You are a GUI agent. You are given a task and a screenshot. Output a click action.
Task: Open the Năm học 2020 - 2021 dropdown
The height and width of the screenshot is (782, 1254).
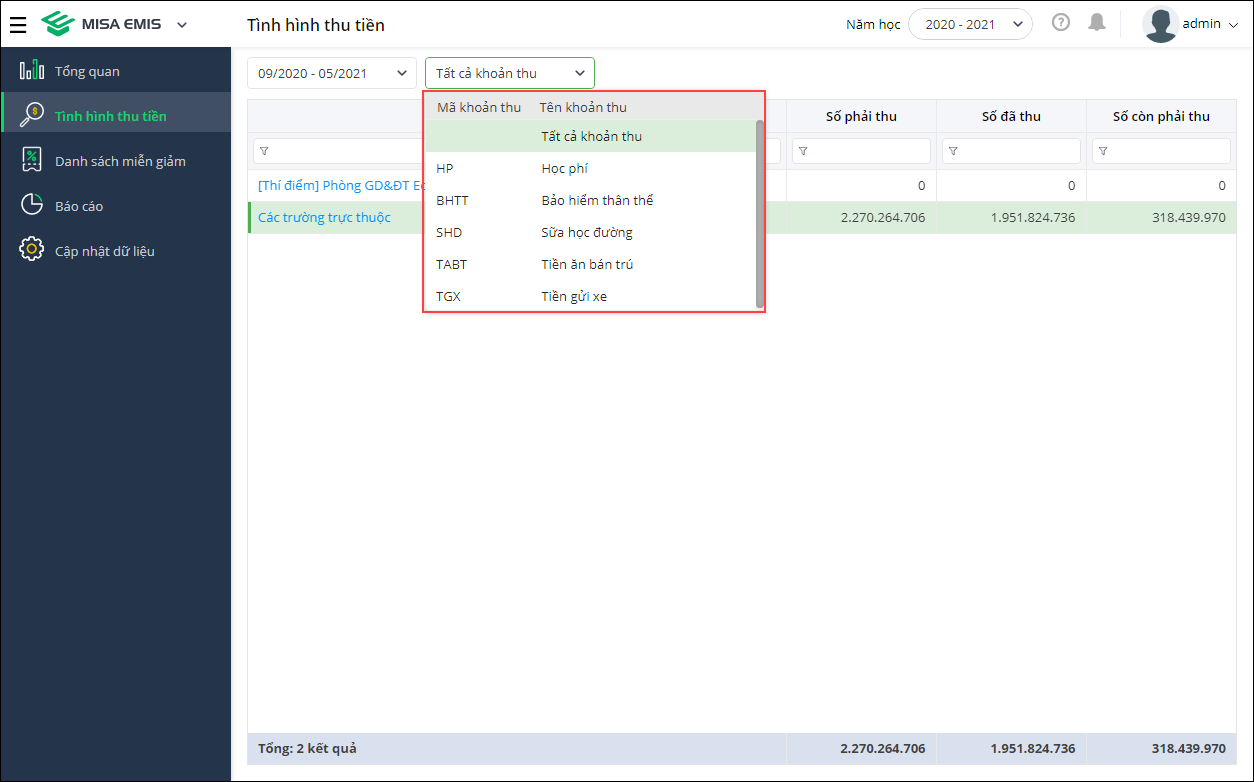pyautogui.click(x=970, y=24)
